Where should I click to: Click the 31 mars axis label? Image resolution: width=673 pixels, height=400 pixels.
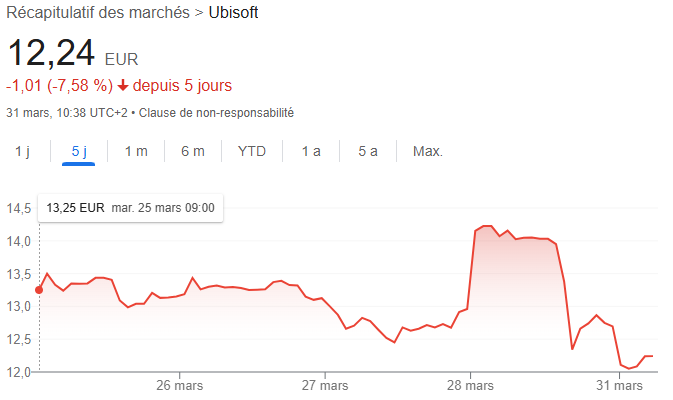pos(619,385)
